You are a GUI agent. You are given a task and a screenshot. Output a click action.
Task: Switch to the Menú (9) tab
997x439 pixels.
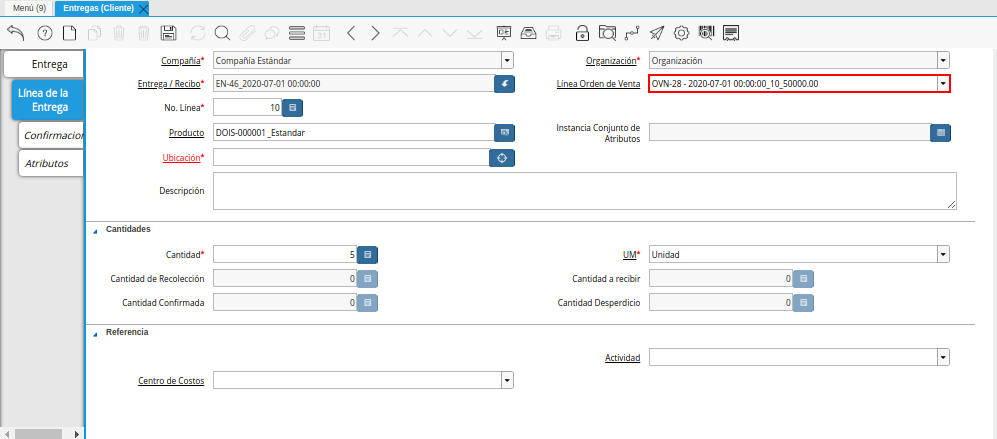tap(29, 8)
